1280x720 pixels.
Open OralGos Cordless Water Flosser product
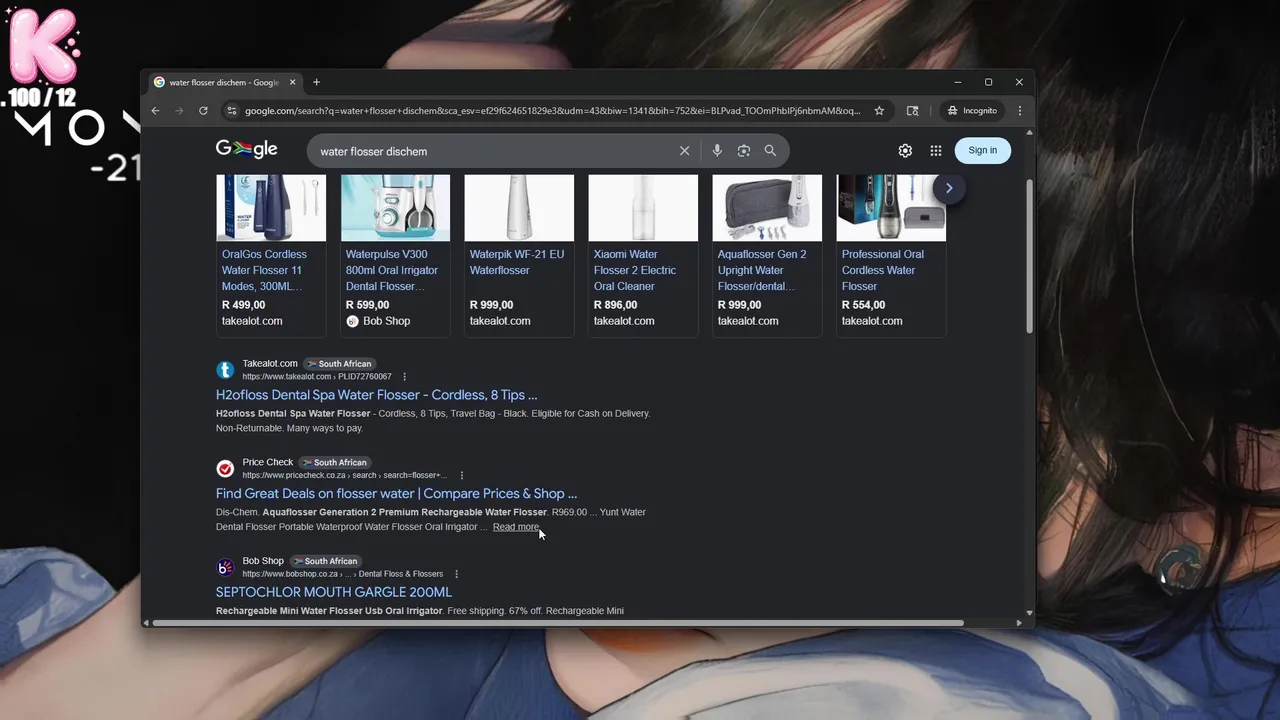tap(264, 270)
